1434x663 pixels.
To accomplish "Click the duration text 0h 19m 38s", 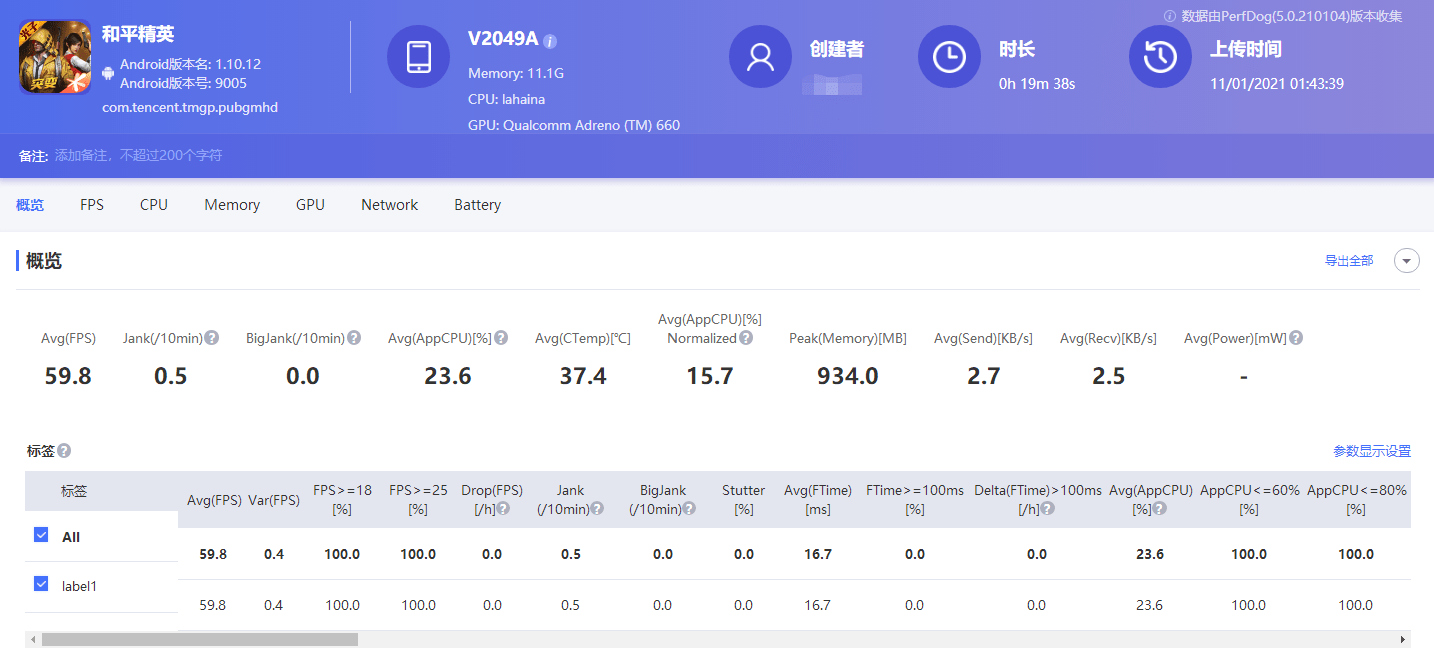I will pos(1037,84).
